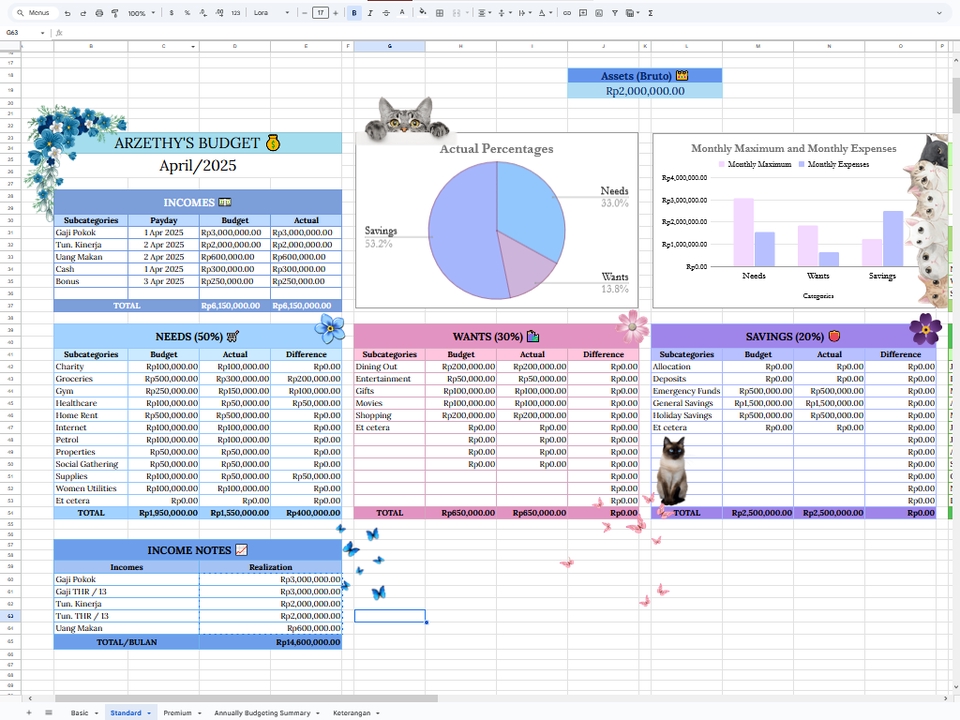960x720 pixels.
Task: Toggle bold formatting in the toolbar
Action: (x=354, y=12)
